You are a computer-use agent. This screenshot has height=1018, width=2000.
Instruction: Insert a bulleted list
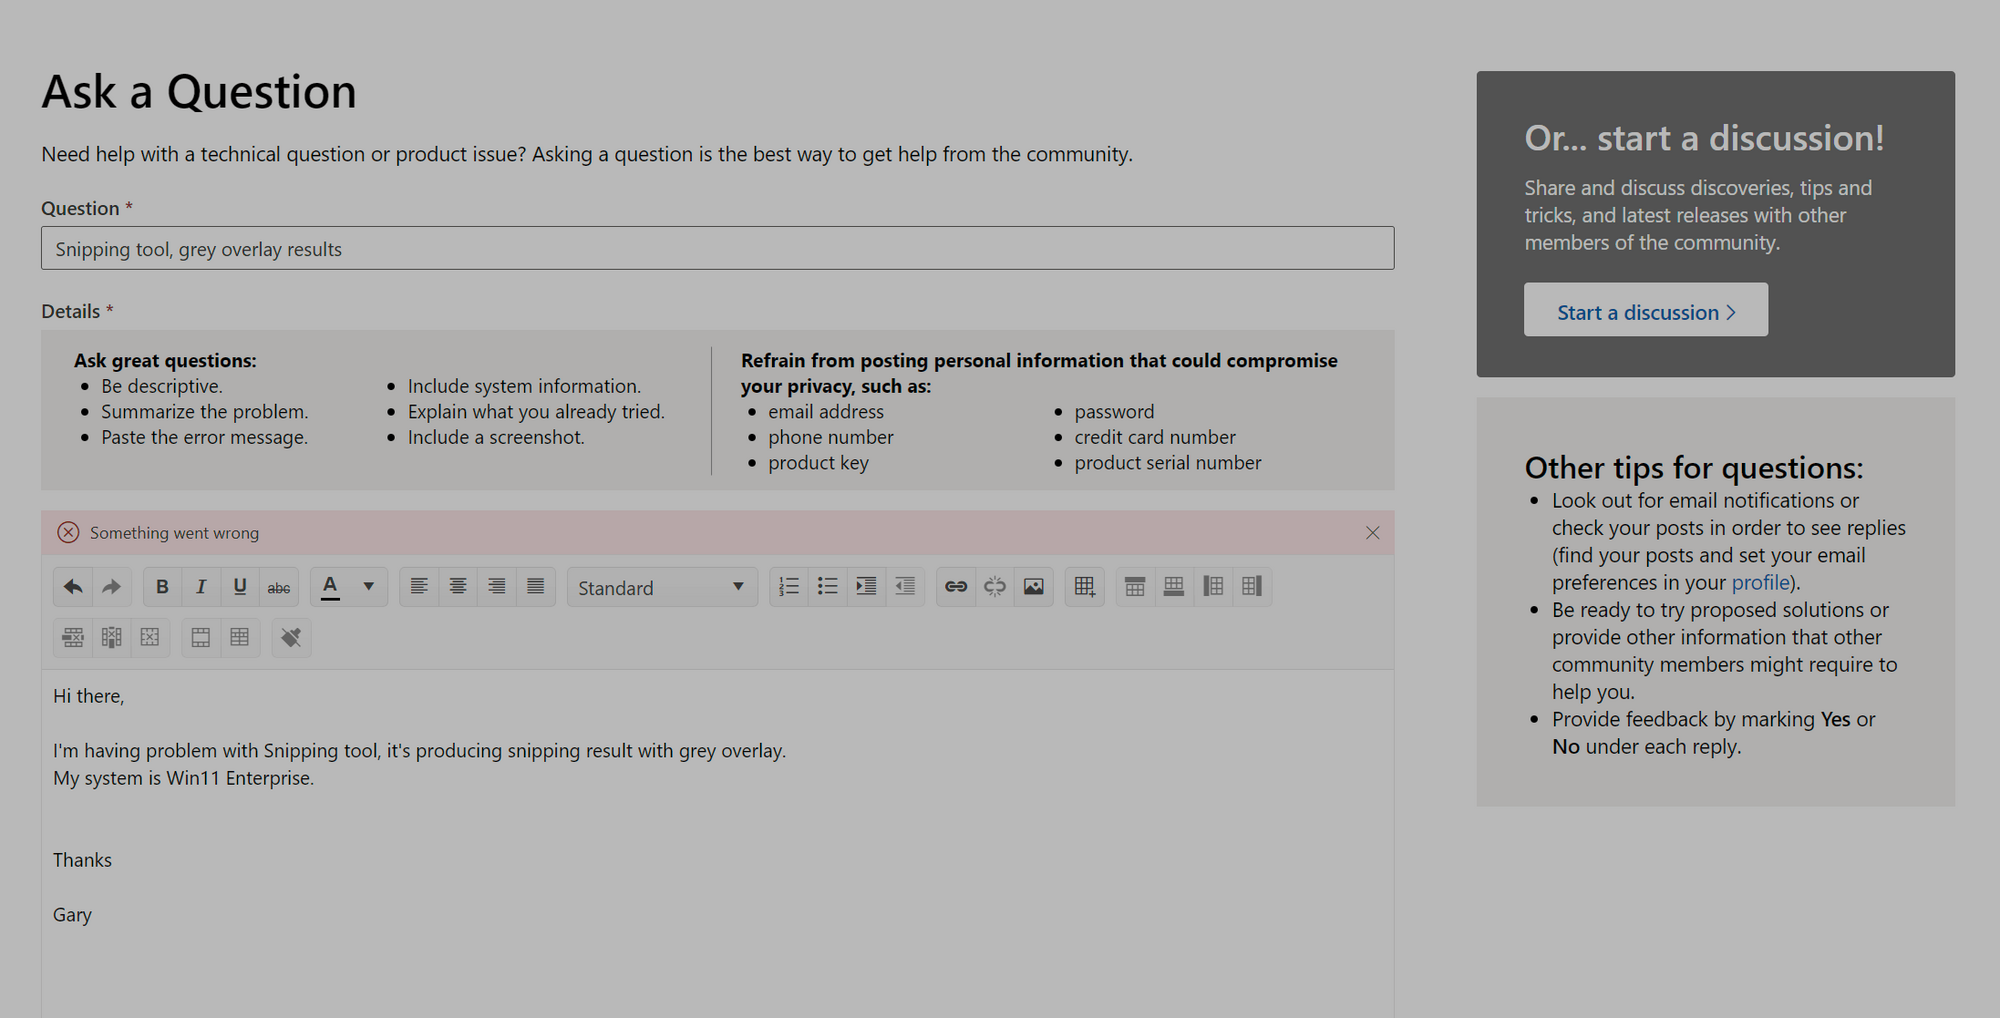pyautogui.click(x=827, y=587)
